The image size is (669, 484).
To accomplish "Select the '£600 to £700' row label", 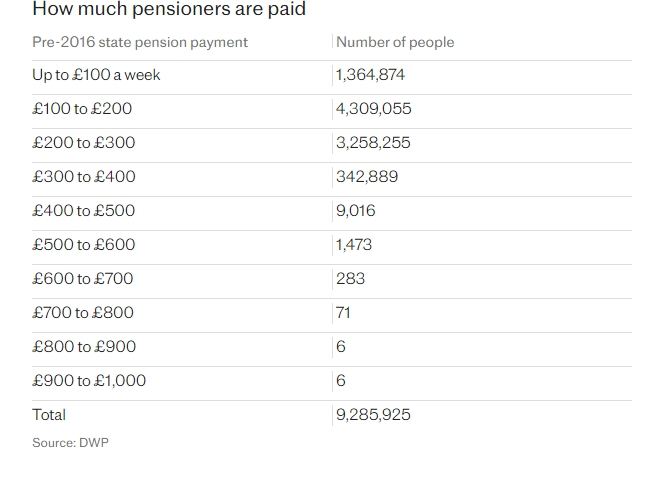I will (x=83, y=279).
